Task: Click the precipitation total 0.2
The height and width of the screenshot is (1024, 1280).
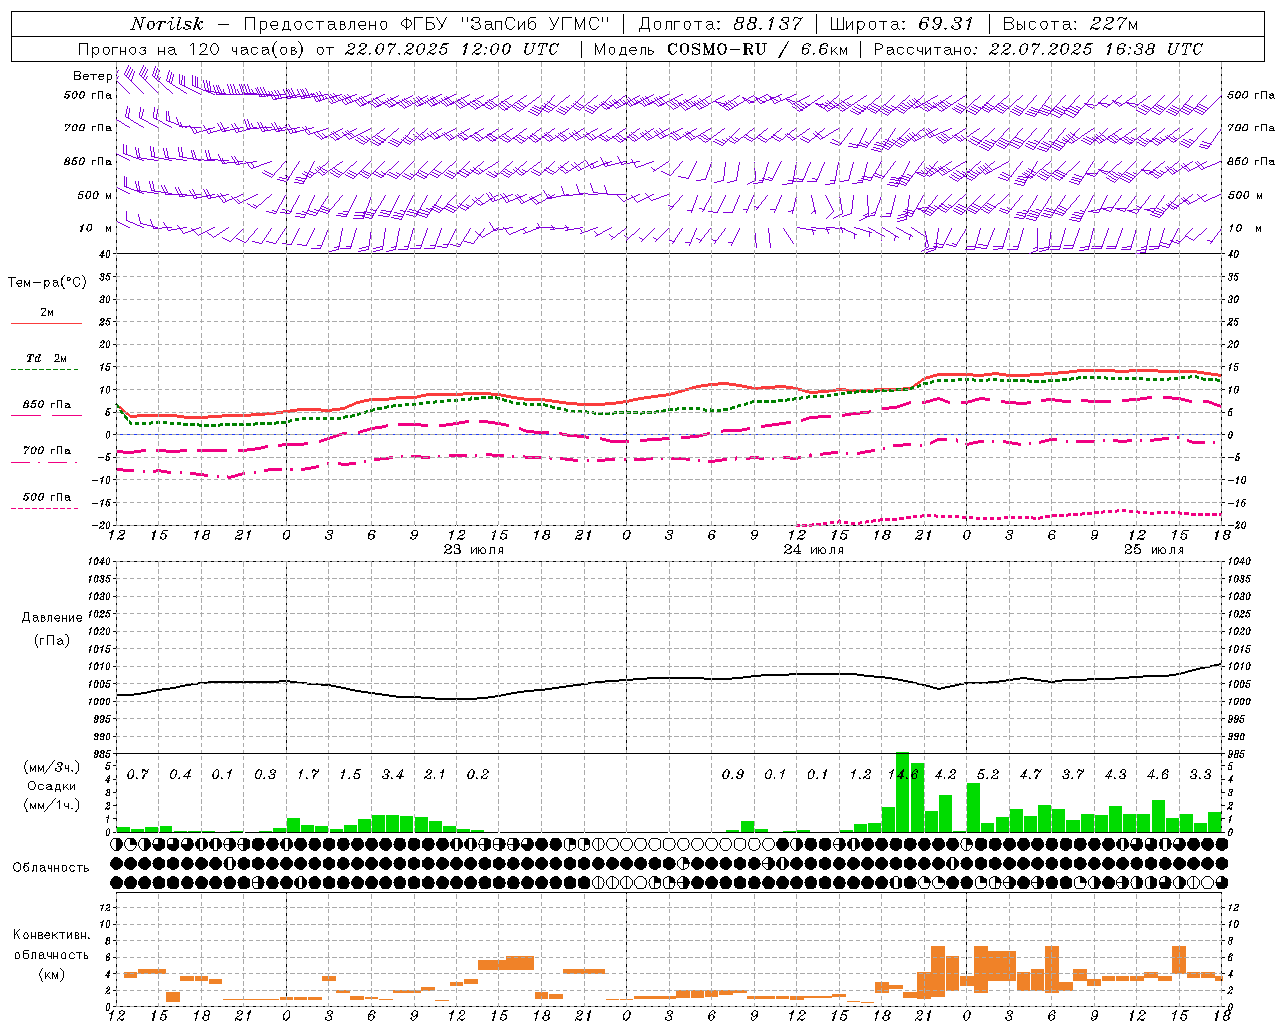Action: point(478,775)
